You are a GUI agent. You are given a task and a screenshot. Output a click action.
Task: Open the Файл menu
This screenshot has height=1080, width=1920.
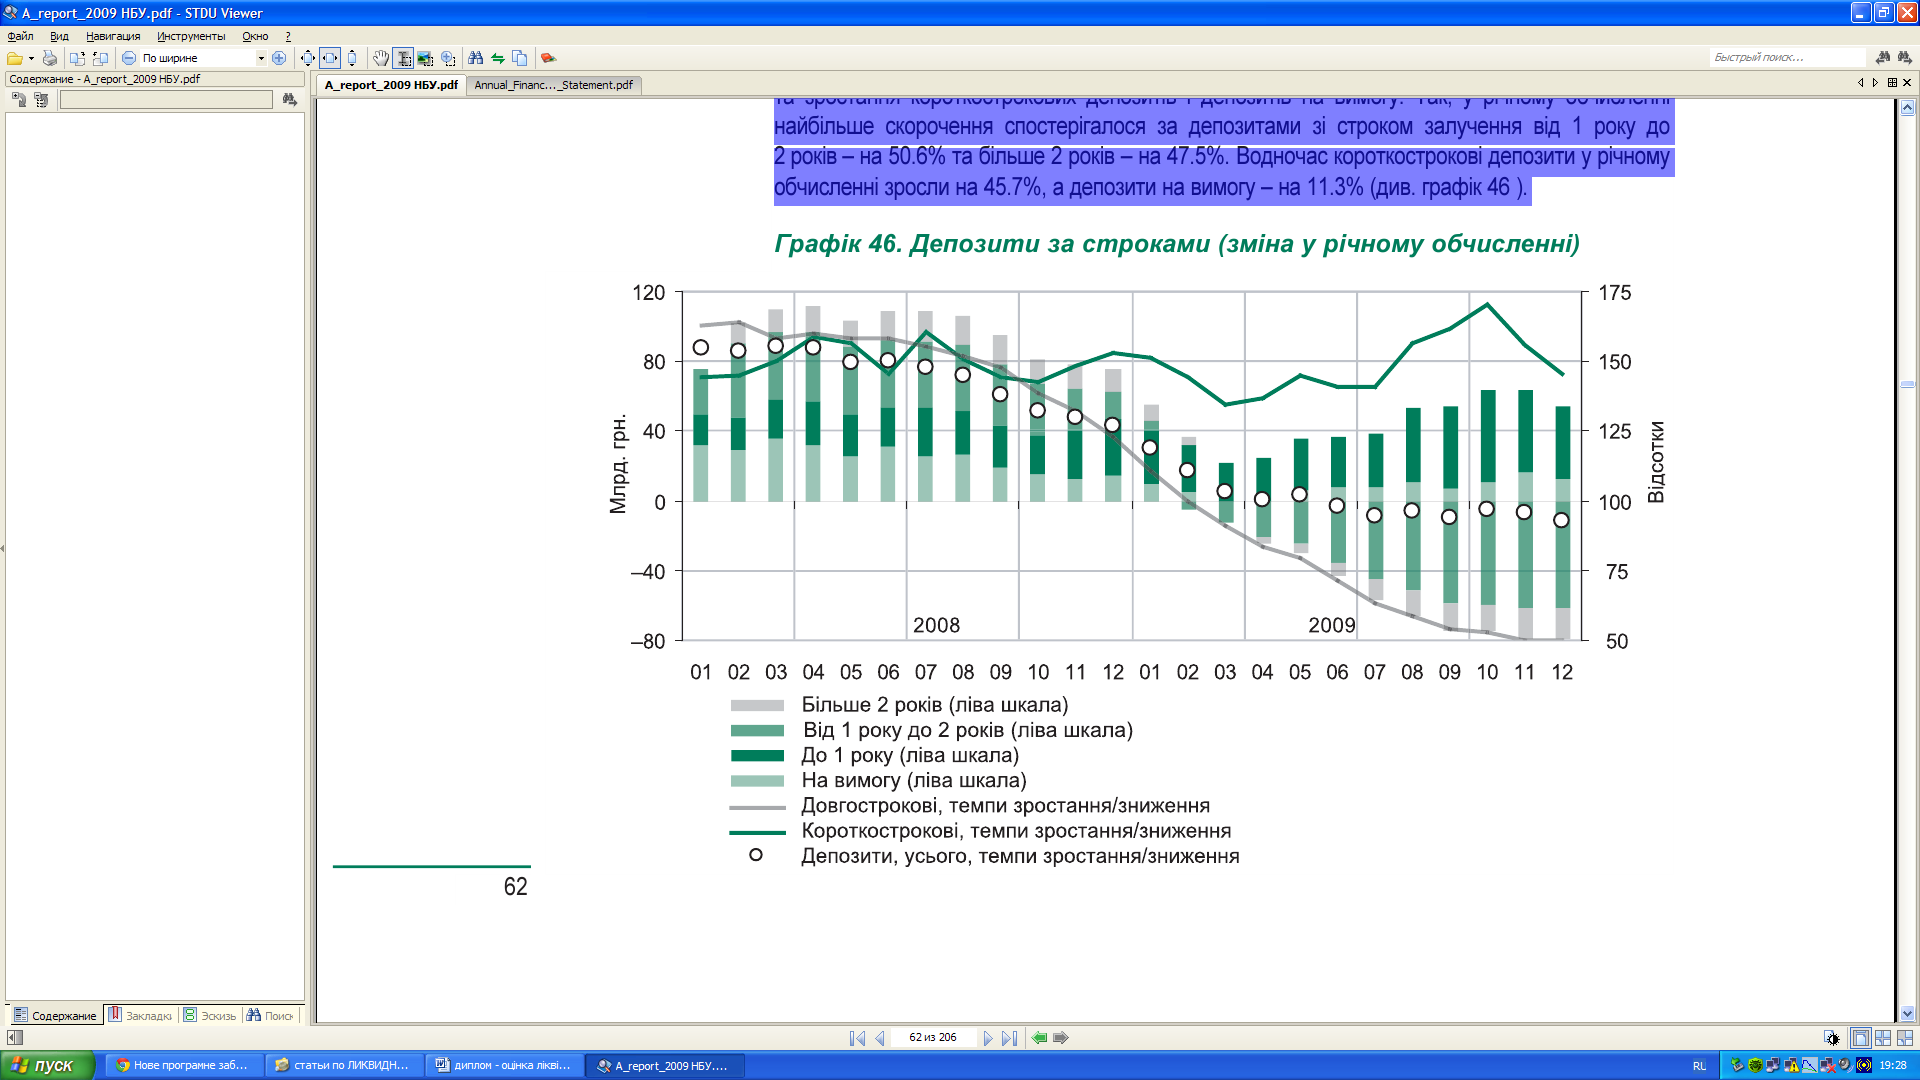20,36
